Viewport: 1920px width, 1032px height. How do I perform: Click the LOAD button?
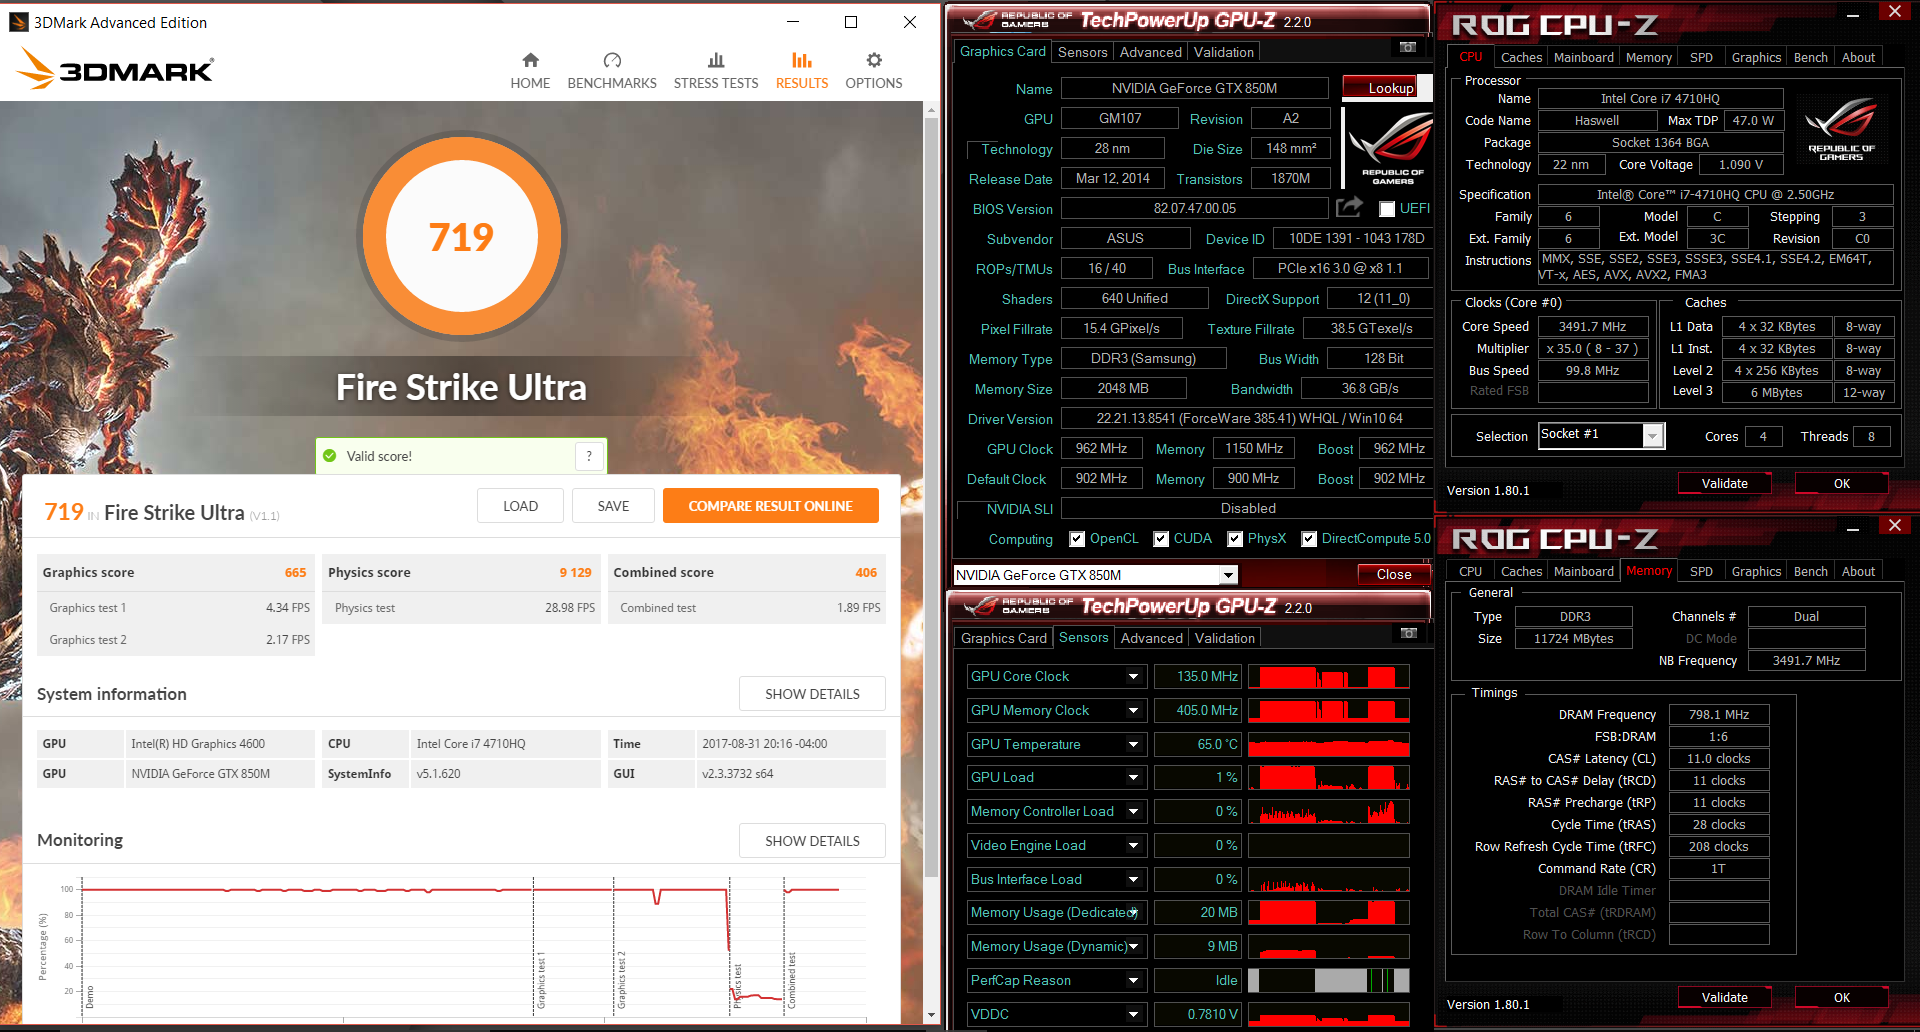520,506
